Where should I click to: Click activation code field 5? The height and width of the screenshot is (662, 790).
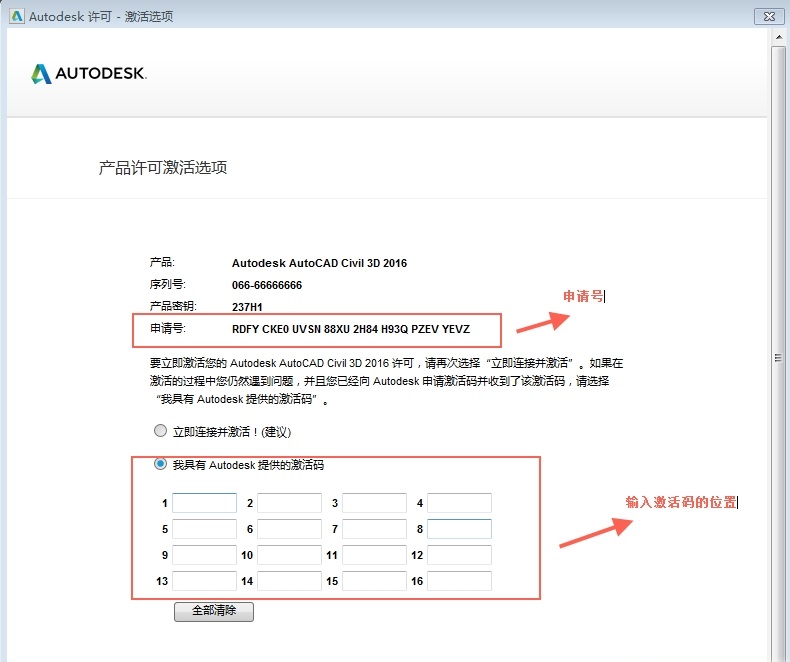pyautogui.click(x=205, y=529)
